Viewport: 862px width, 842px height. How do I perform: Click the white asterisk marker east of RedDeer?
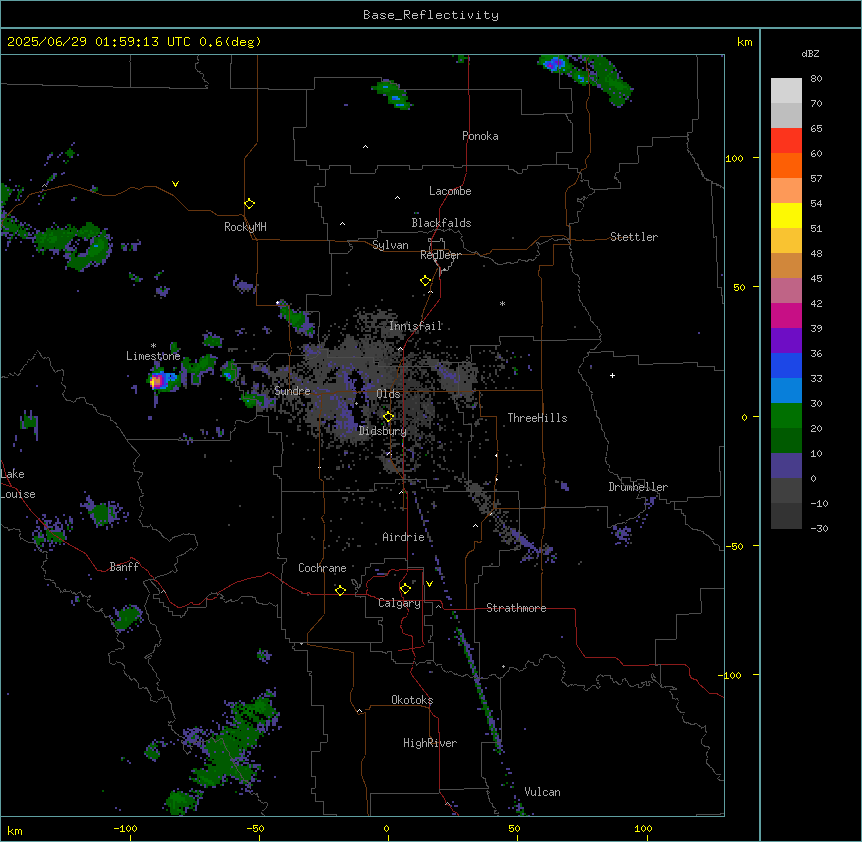502,303
